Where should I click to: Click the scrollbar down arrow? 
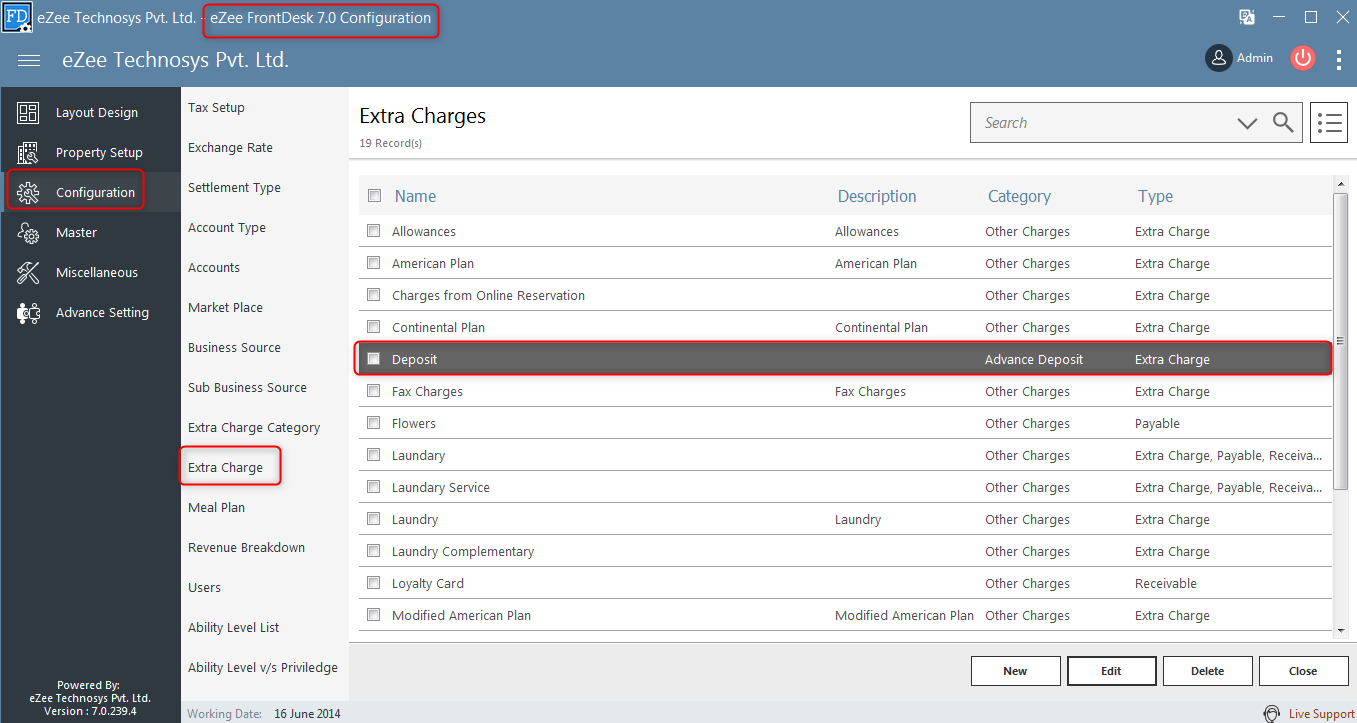pos(1341,631)
